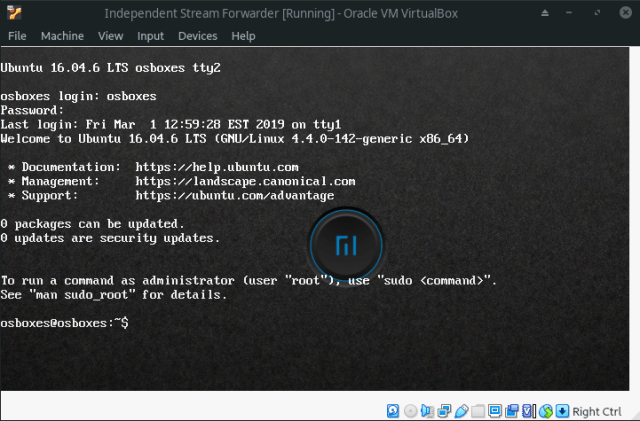Click the CPU virtualization status icon

coord(529,411)
